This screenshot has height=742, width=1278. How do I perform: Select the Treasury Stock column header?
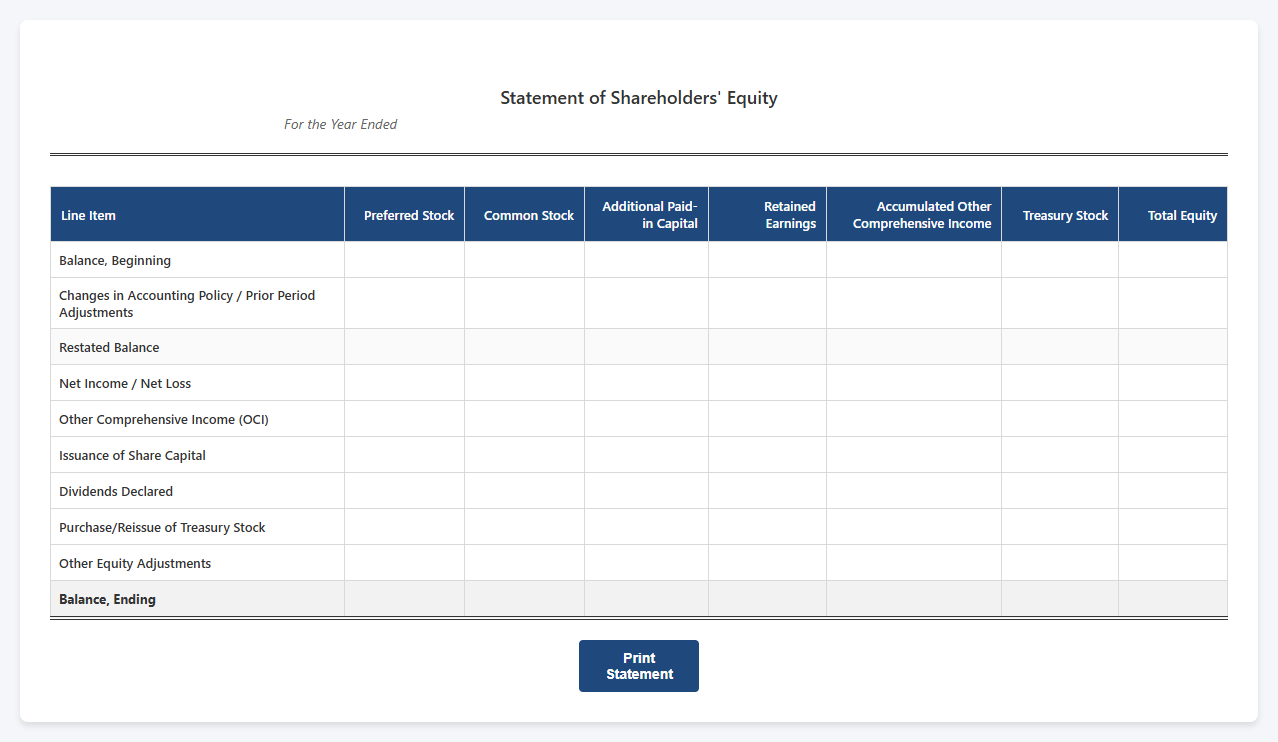point(1060,215)
